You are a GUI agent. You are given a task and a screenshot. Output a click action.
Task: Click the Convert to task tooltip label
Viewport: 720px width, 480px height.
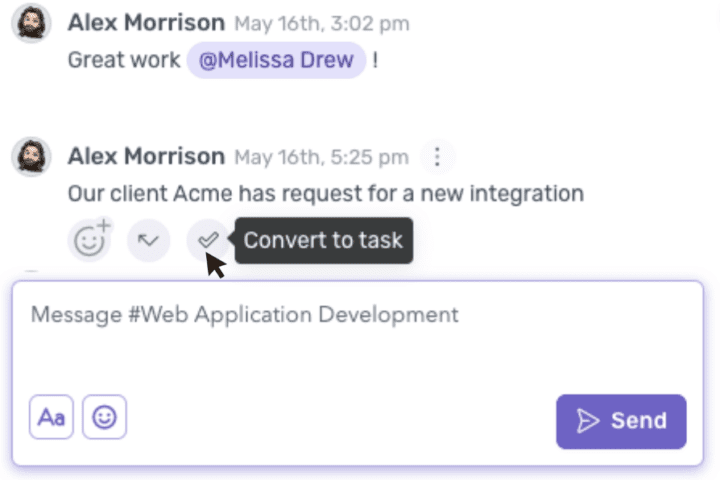tap(323, 240)
